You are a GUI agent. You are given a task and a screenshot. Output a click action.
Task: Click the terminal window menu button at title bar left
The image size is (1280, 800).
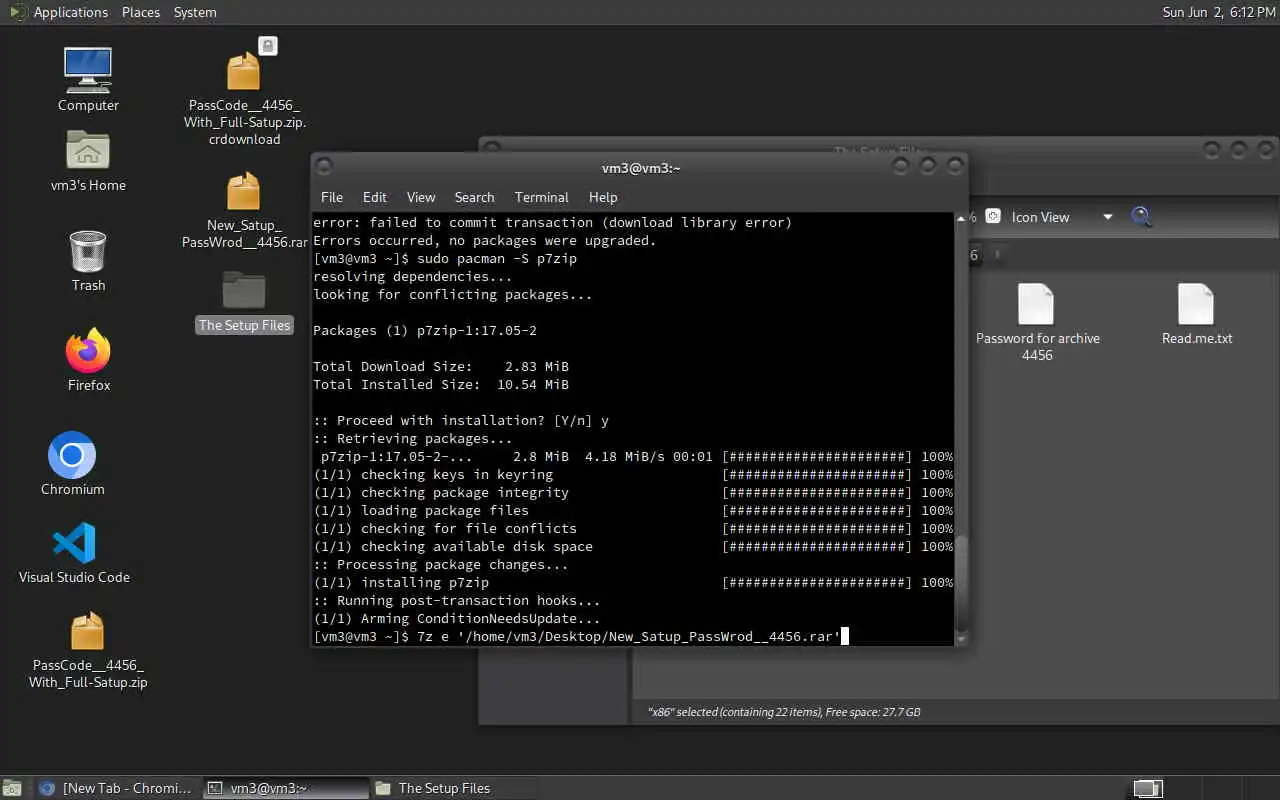pyautogui.click(x=324, y=167)
